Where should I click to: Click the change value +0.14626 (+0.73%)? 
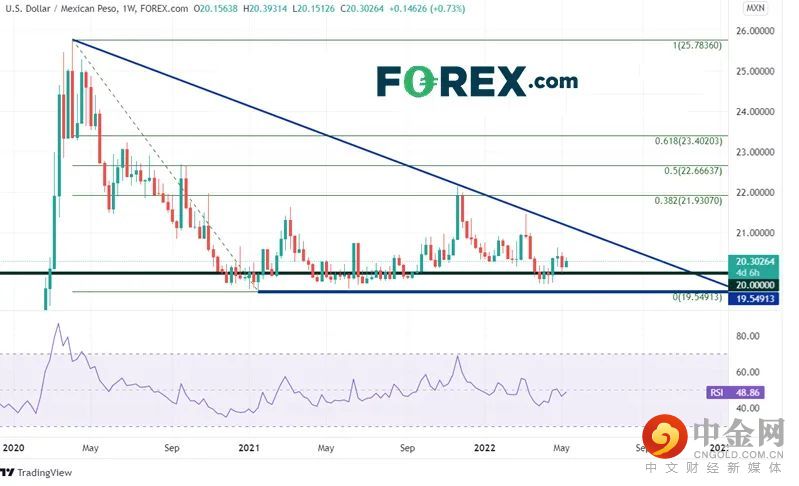pos(428,9)
